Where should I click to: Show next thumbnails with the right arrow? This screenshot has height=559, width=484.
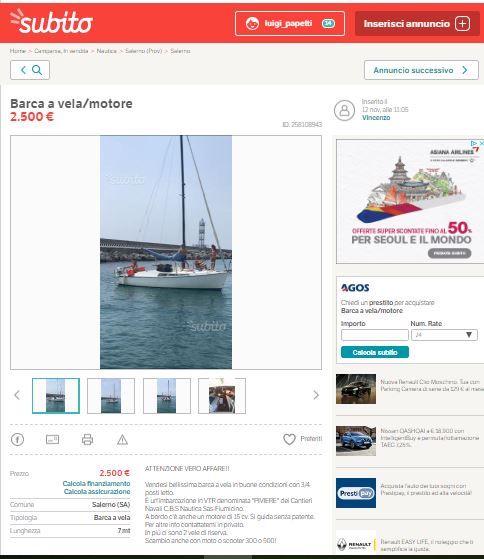316,395
